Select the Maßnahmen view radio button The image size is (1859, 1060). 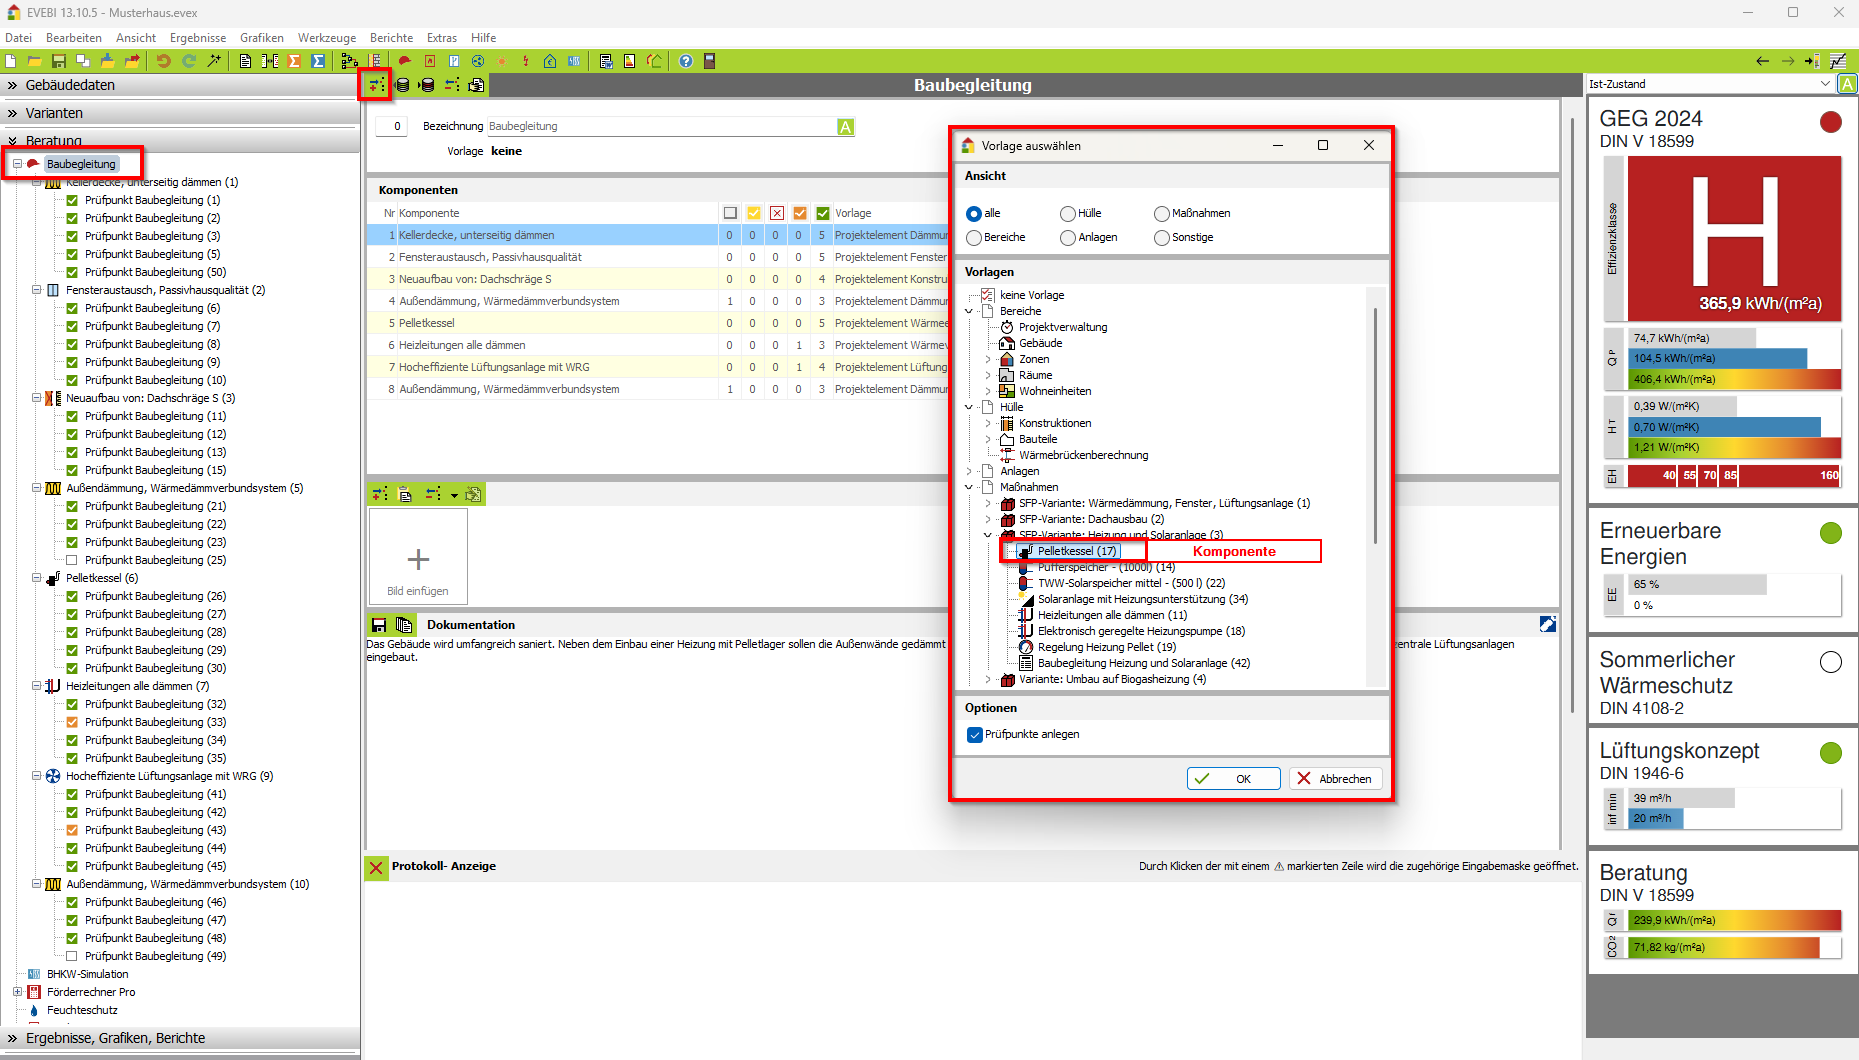[x=1161, y=214]
